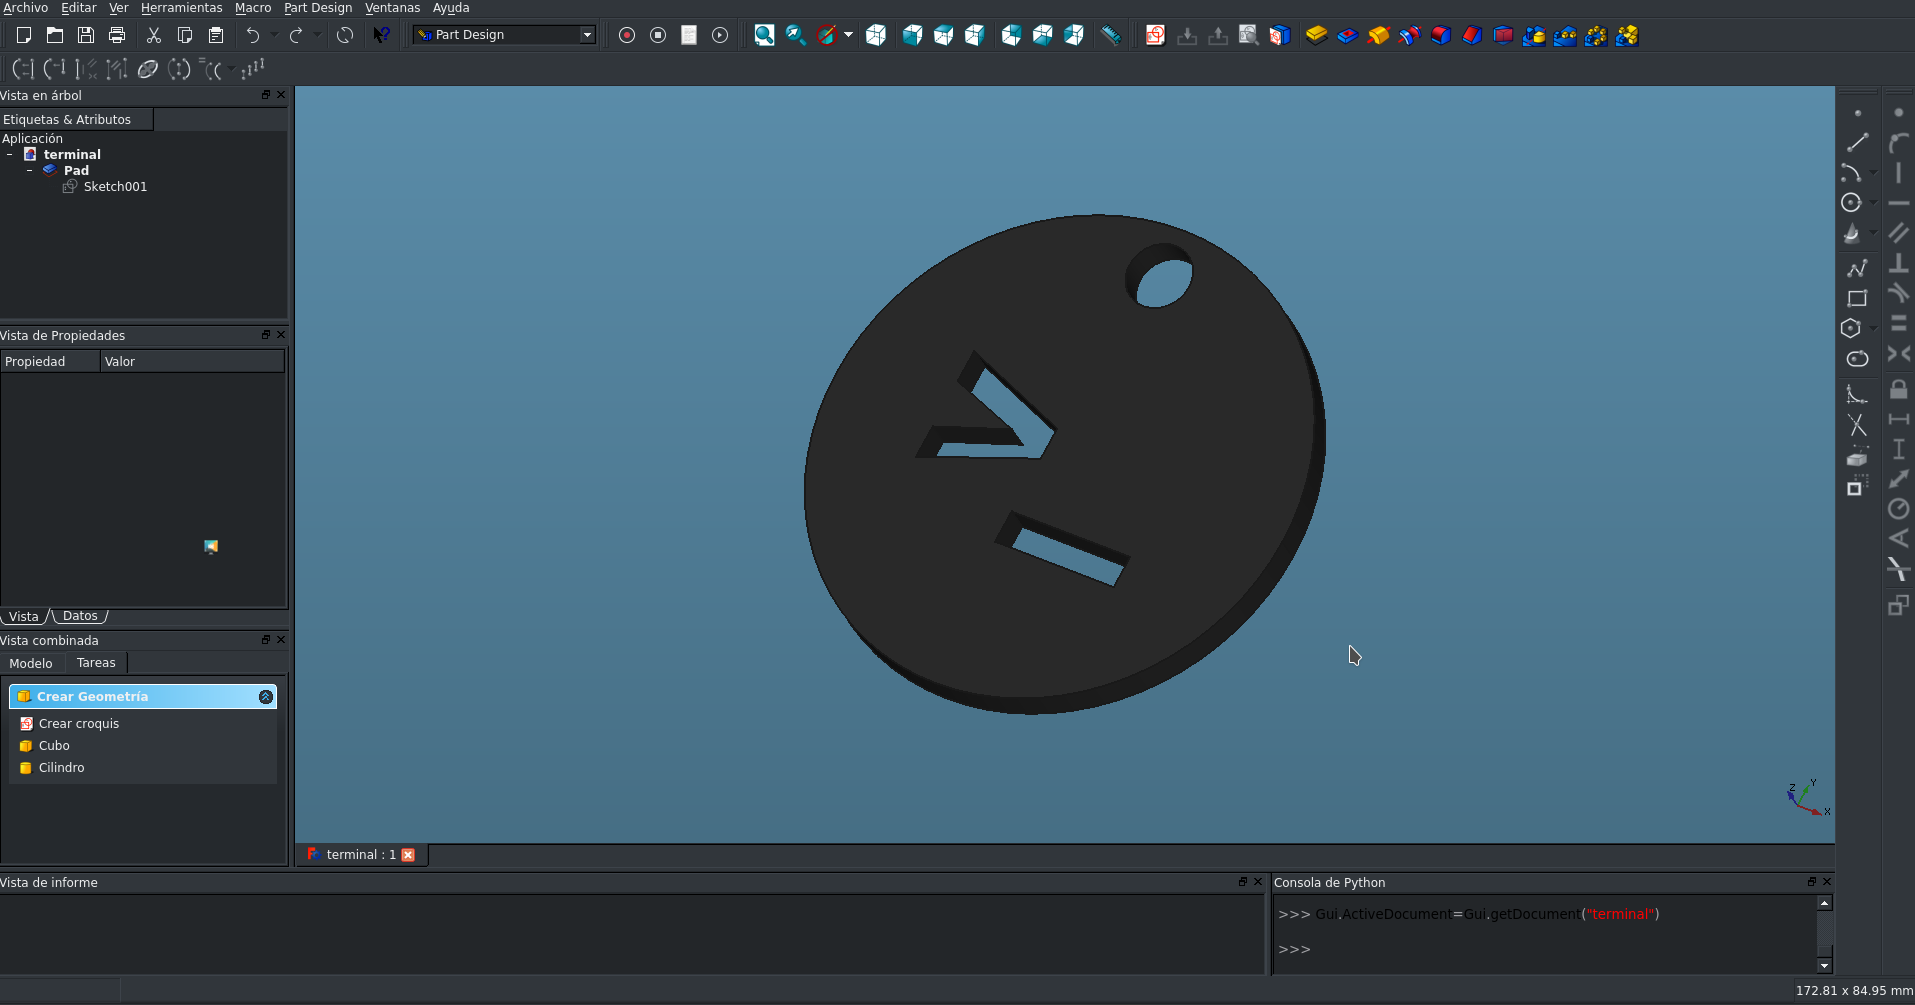Open the draw style dropdown arrow
The image size is (1915, 1005).
849,35
